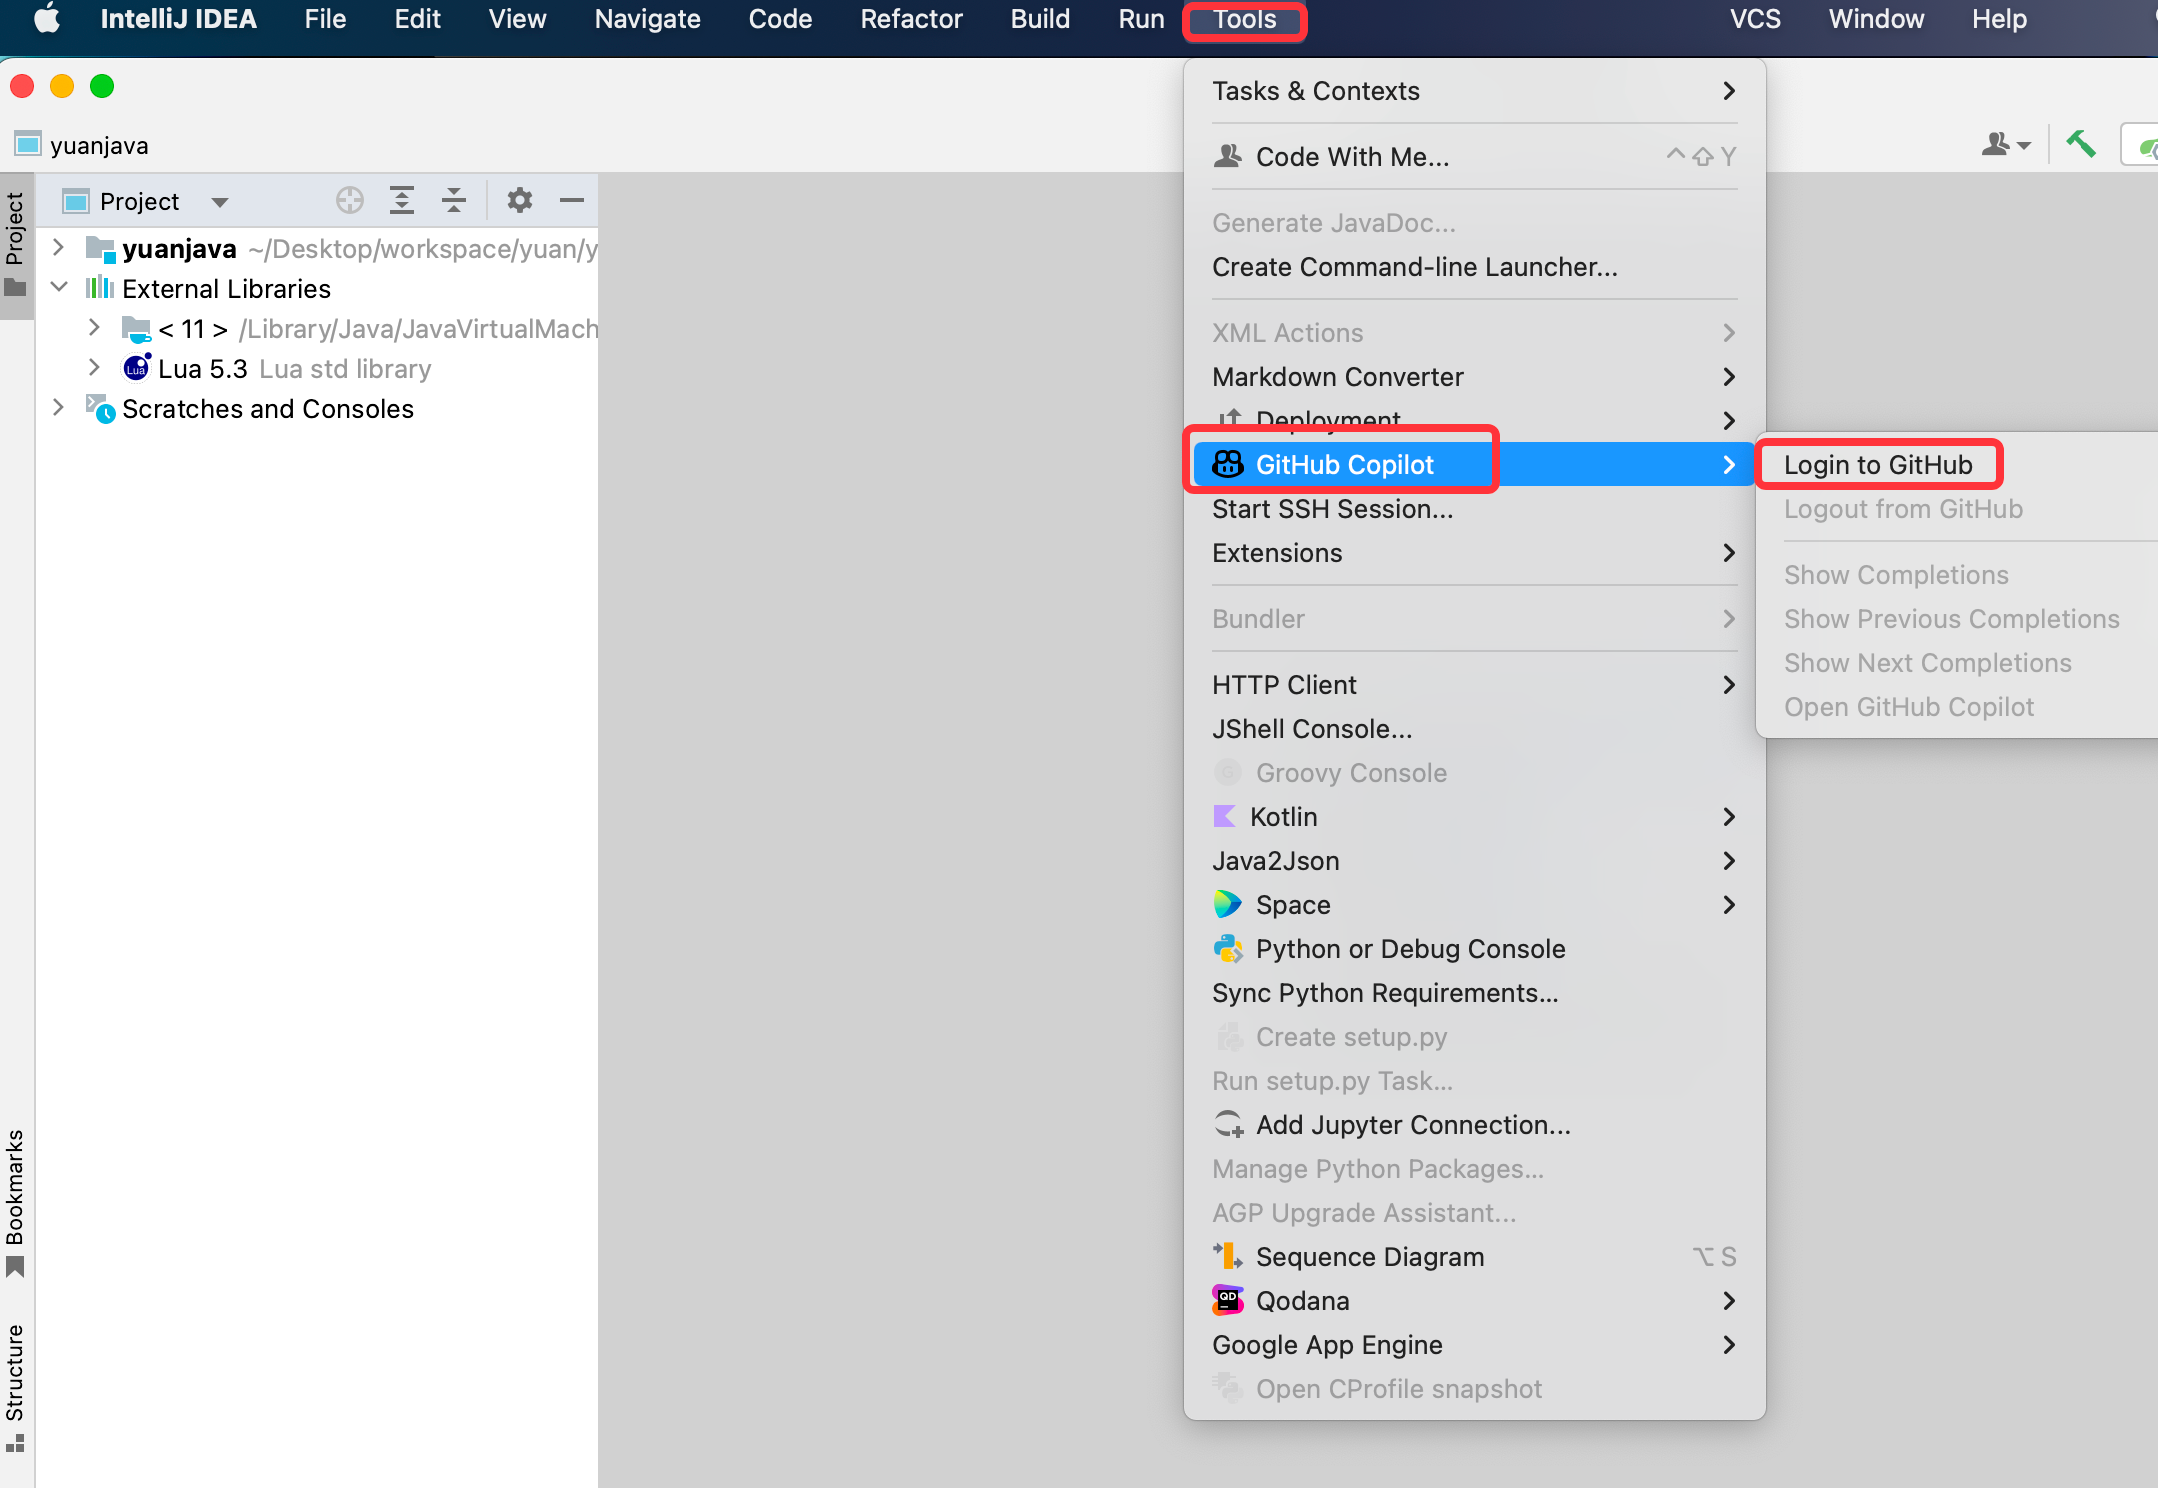Open the Navigate menu

click(x=647, y=19)
